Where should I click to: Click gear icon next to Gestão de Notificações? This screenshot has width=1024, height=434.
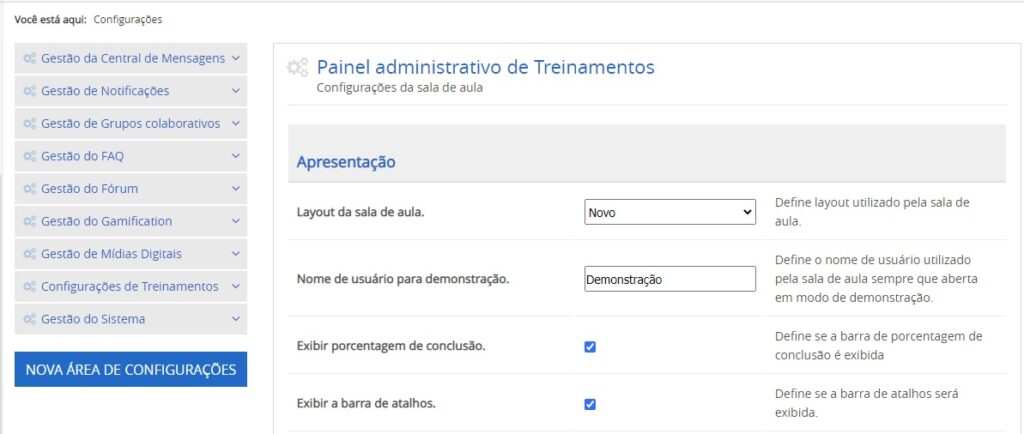click(x=30, y=91)
